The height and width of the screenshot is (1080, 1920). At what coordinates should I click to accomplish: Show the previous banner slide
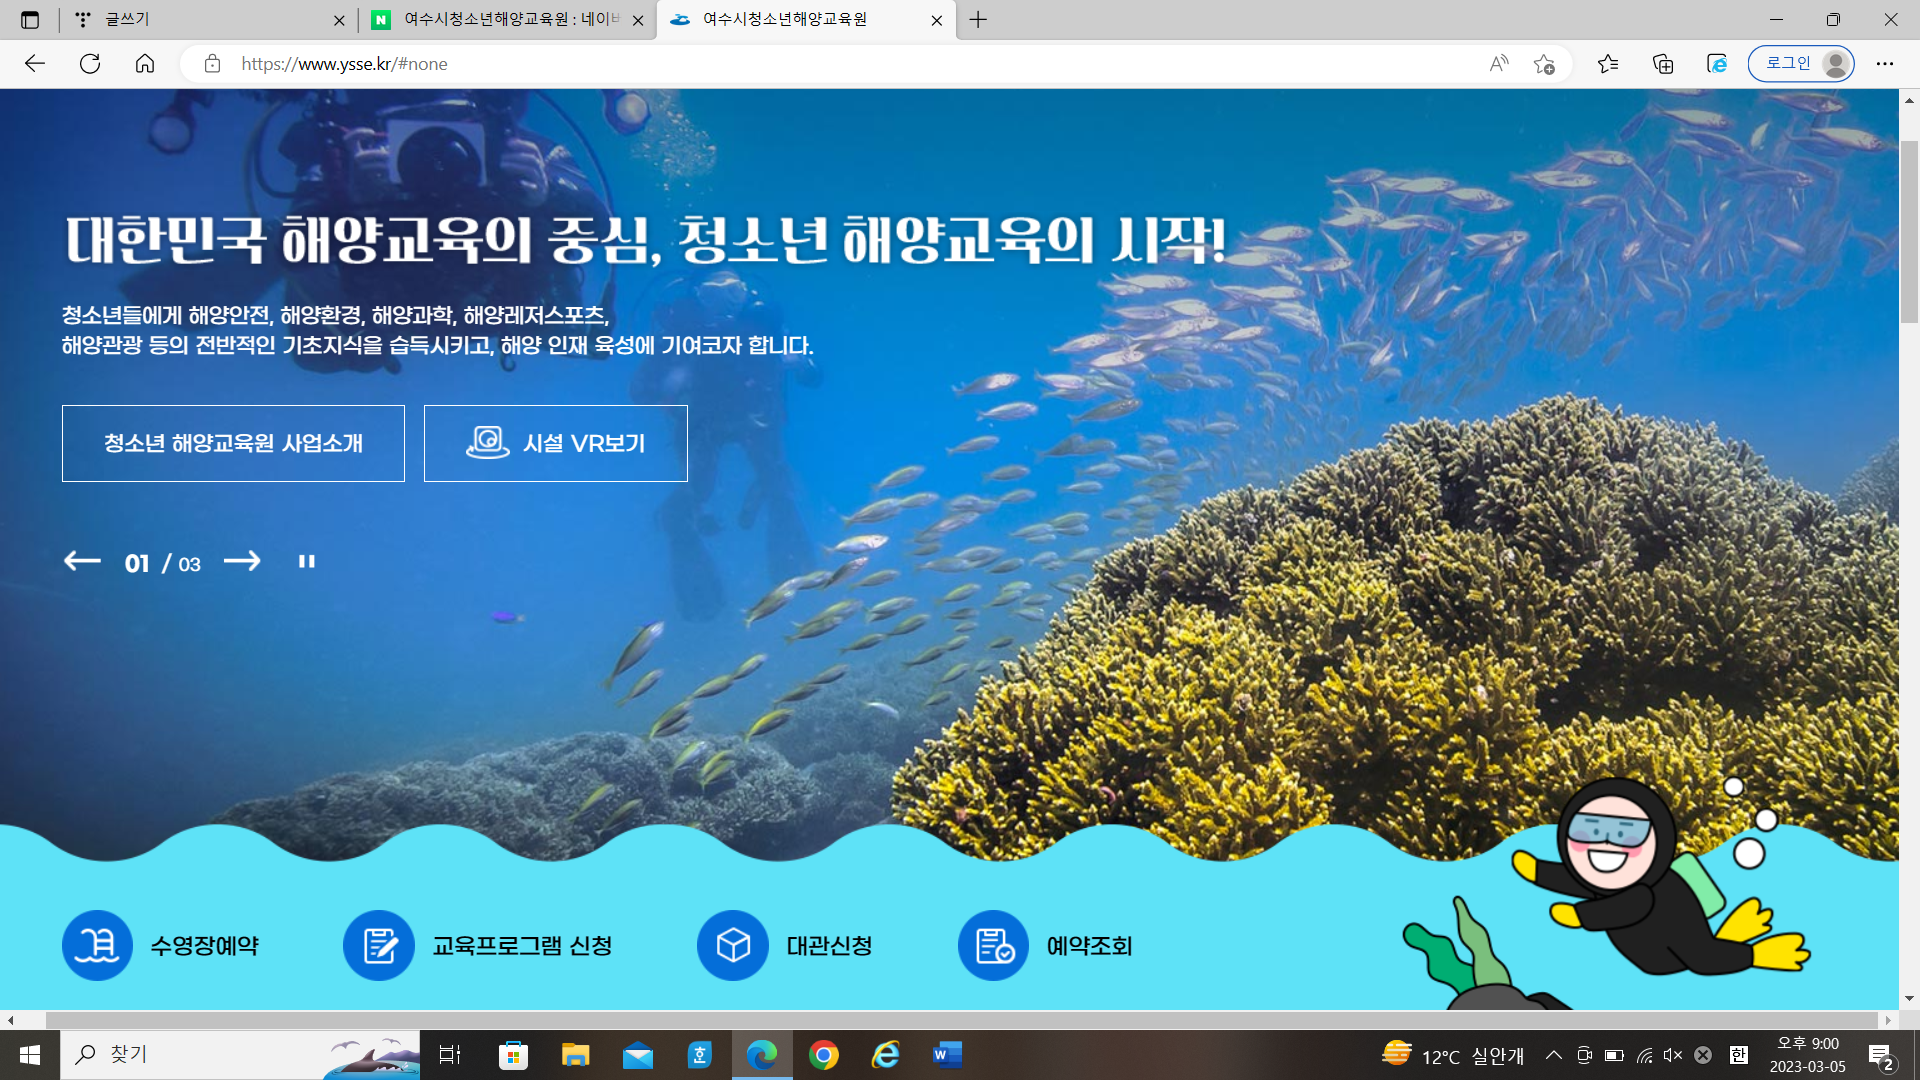pyautogui.click(x=82, y=561)
